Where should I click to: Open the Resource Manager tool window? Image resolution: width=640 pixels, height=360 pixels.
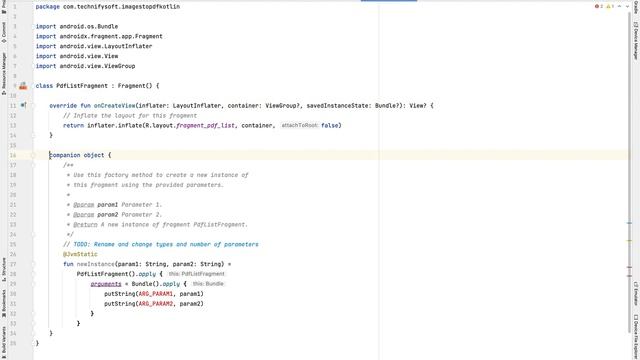(x=4, y=73)
